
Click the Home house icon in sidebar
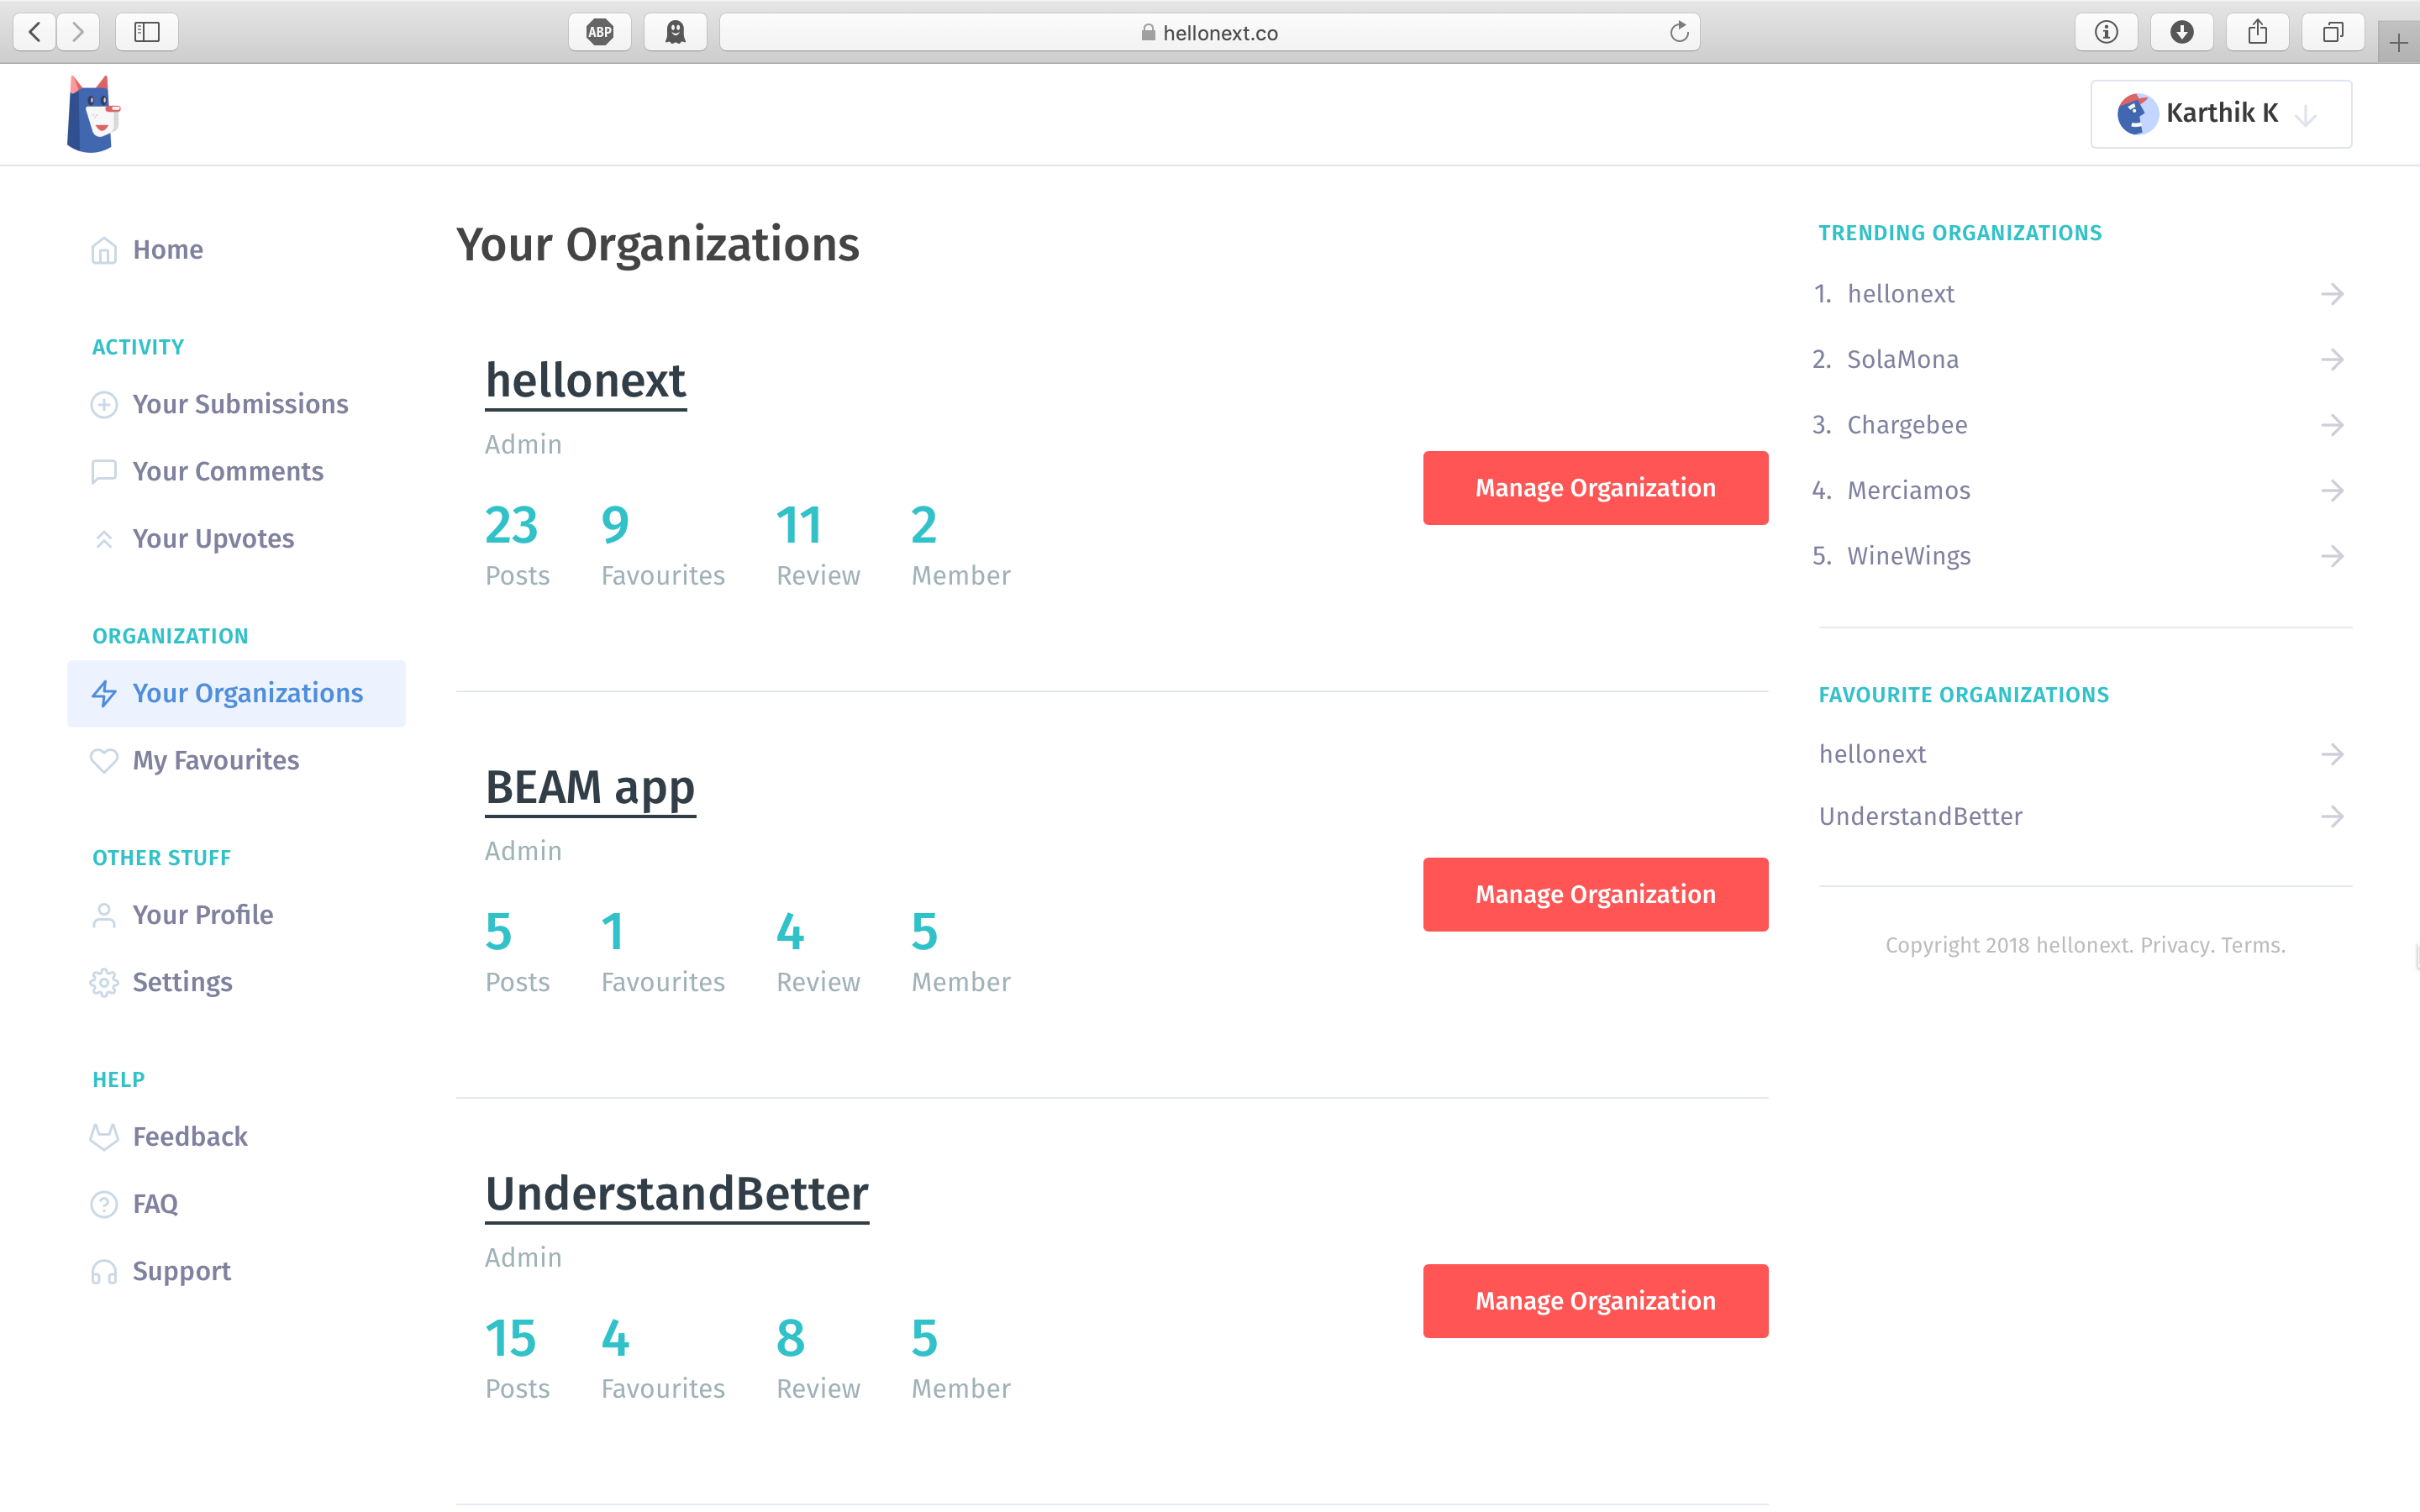pos(104,250)
